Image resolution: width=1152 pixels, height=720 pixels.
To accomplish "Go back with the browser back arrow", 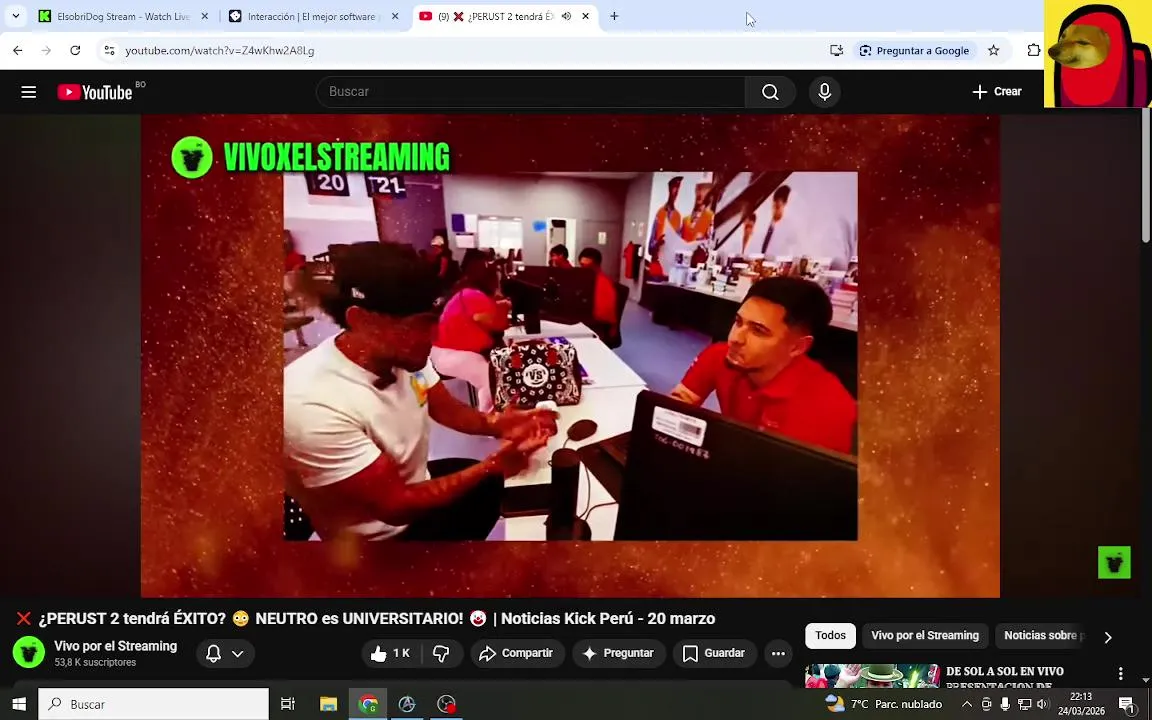I will (x=18, y=51).
